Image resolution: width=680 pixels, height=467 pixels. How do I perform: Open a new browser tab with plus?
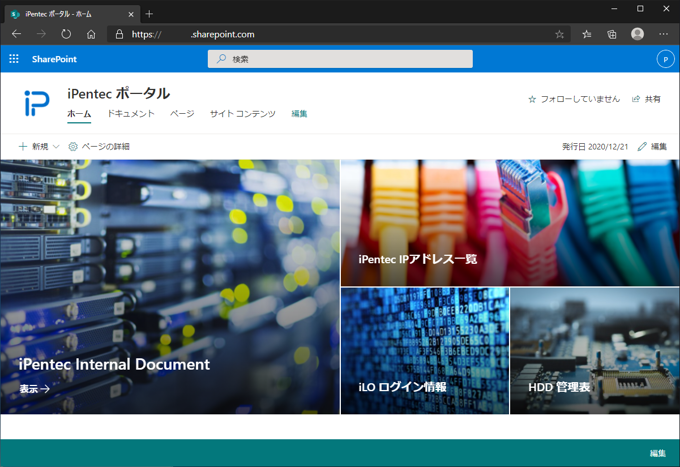pos(149,14)
